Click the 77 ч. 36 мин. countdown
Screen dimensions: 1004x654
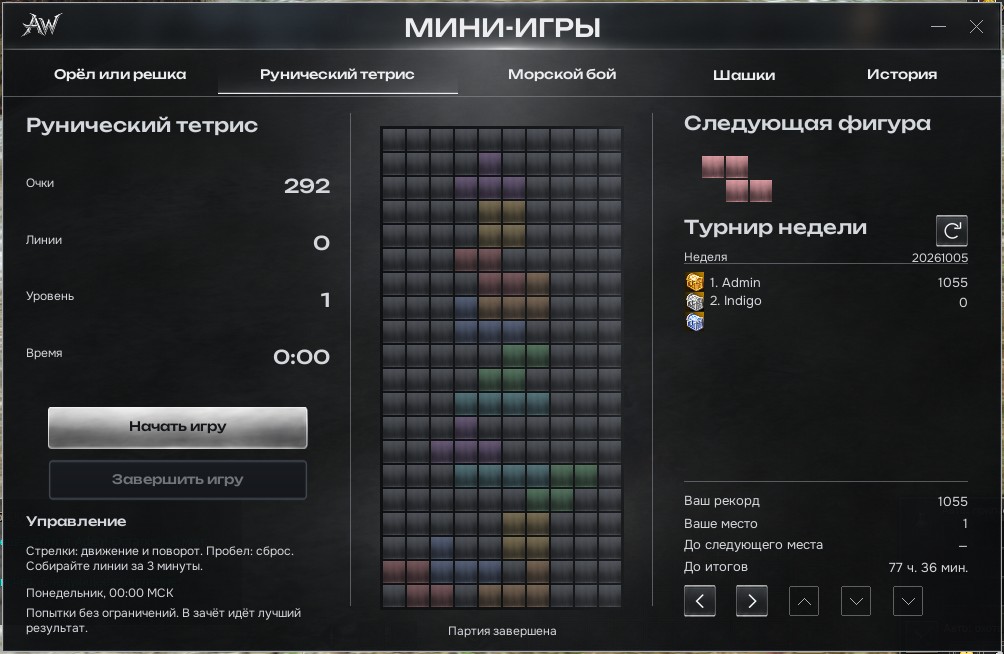pos(928,568)
